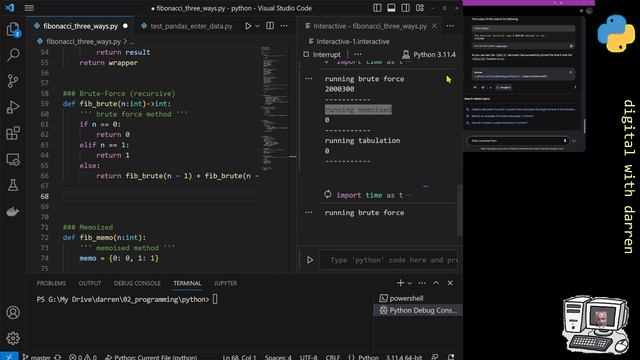Add a new terminal

coord(400,283)
